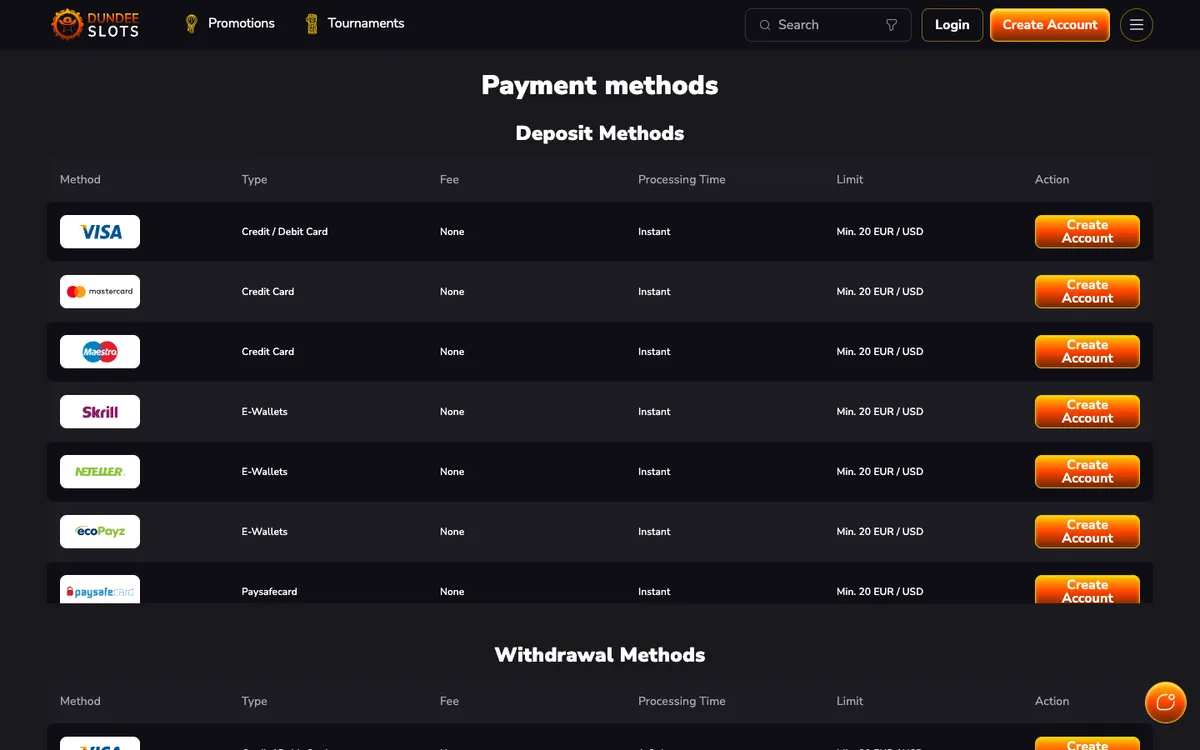The image size is (1200, 750).
Task: Click the E-Wallets type in ecoPayz row
Action: 265,532
